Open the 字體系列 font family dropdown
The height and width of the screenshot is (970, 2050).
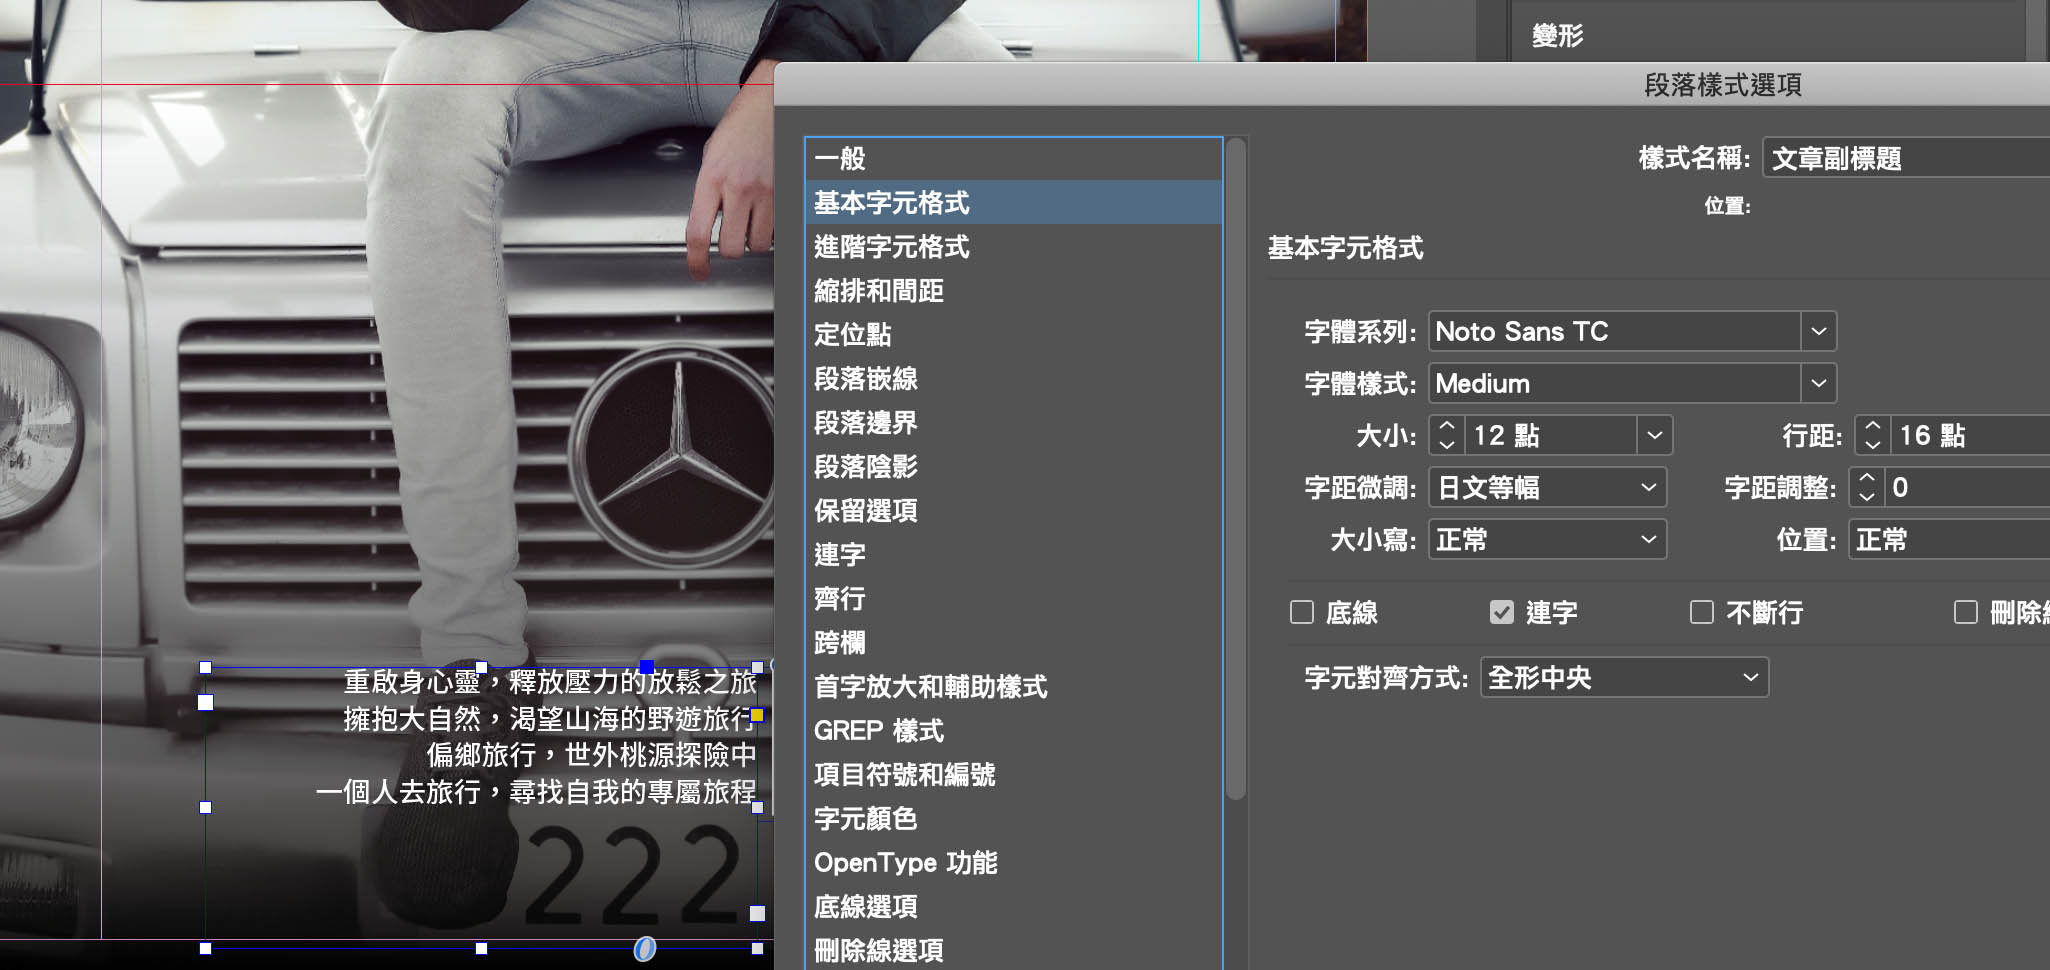pyautogui.click(x=1818, y=331)
